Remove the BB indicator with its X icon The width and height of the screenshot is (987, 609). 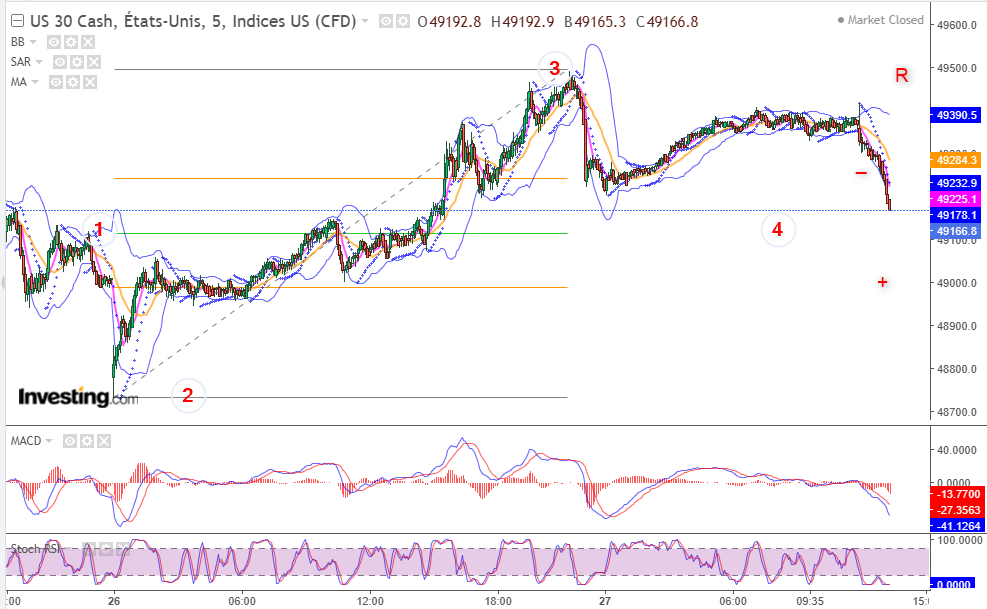click(x=88, y=42)
